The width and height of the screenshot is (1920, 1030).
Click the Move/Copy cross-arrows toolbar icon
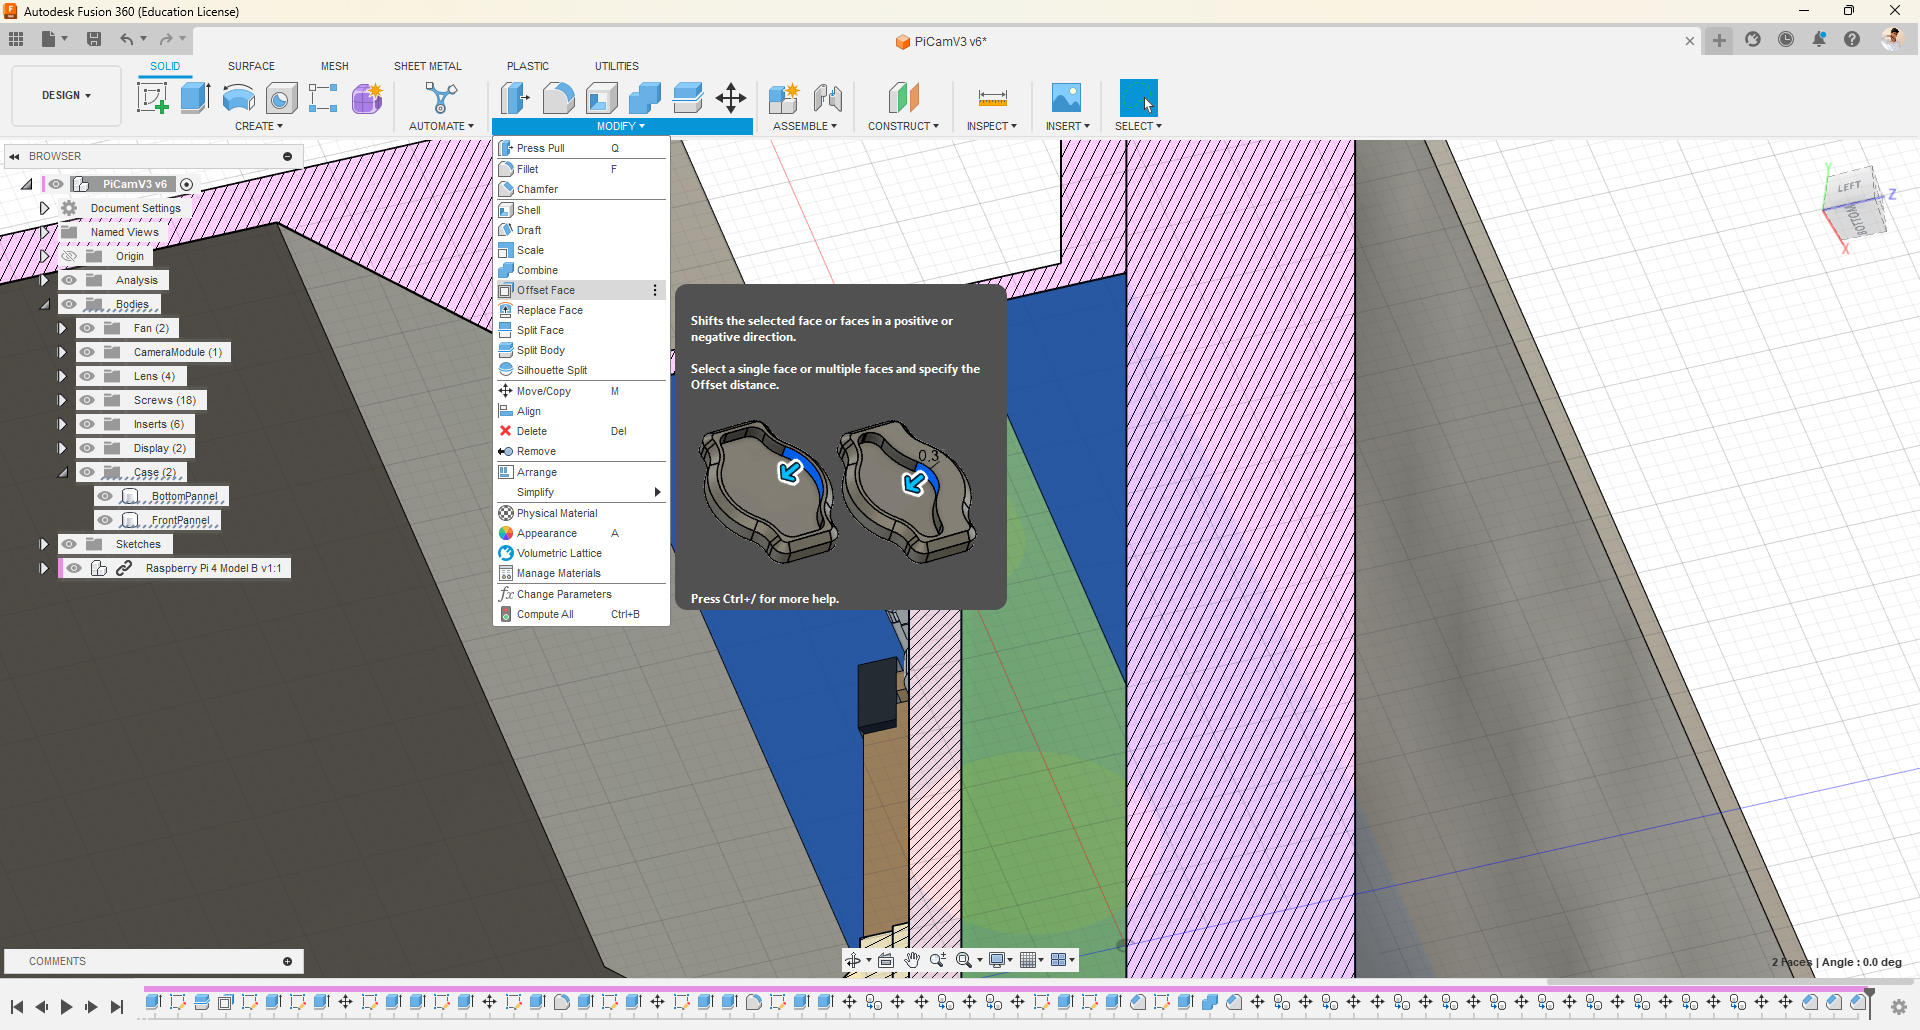[x=731, y=98]
